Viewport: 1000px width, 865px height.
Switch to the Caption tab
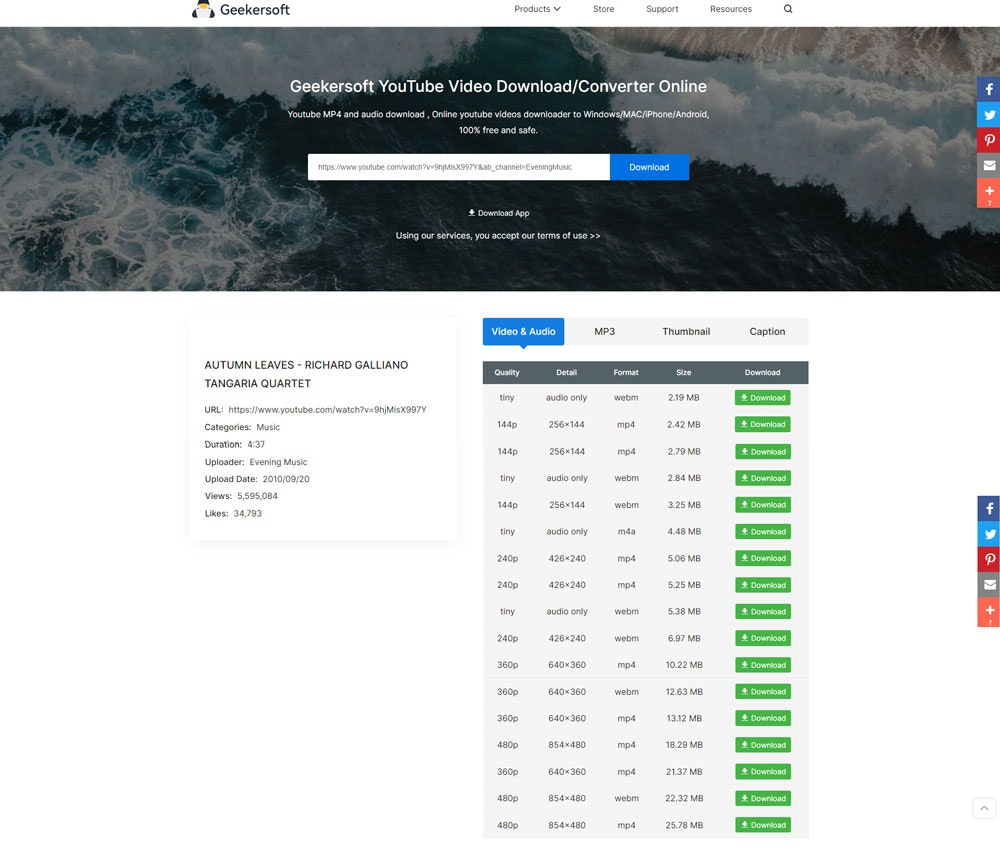pyautogui.click(x=767, y=332)
